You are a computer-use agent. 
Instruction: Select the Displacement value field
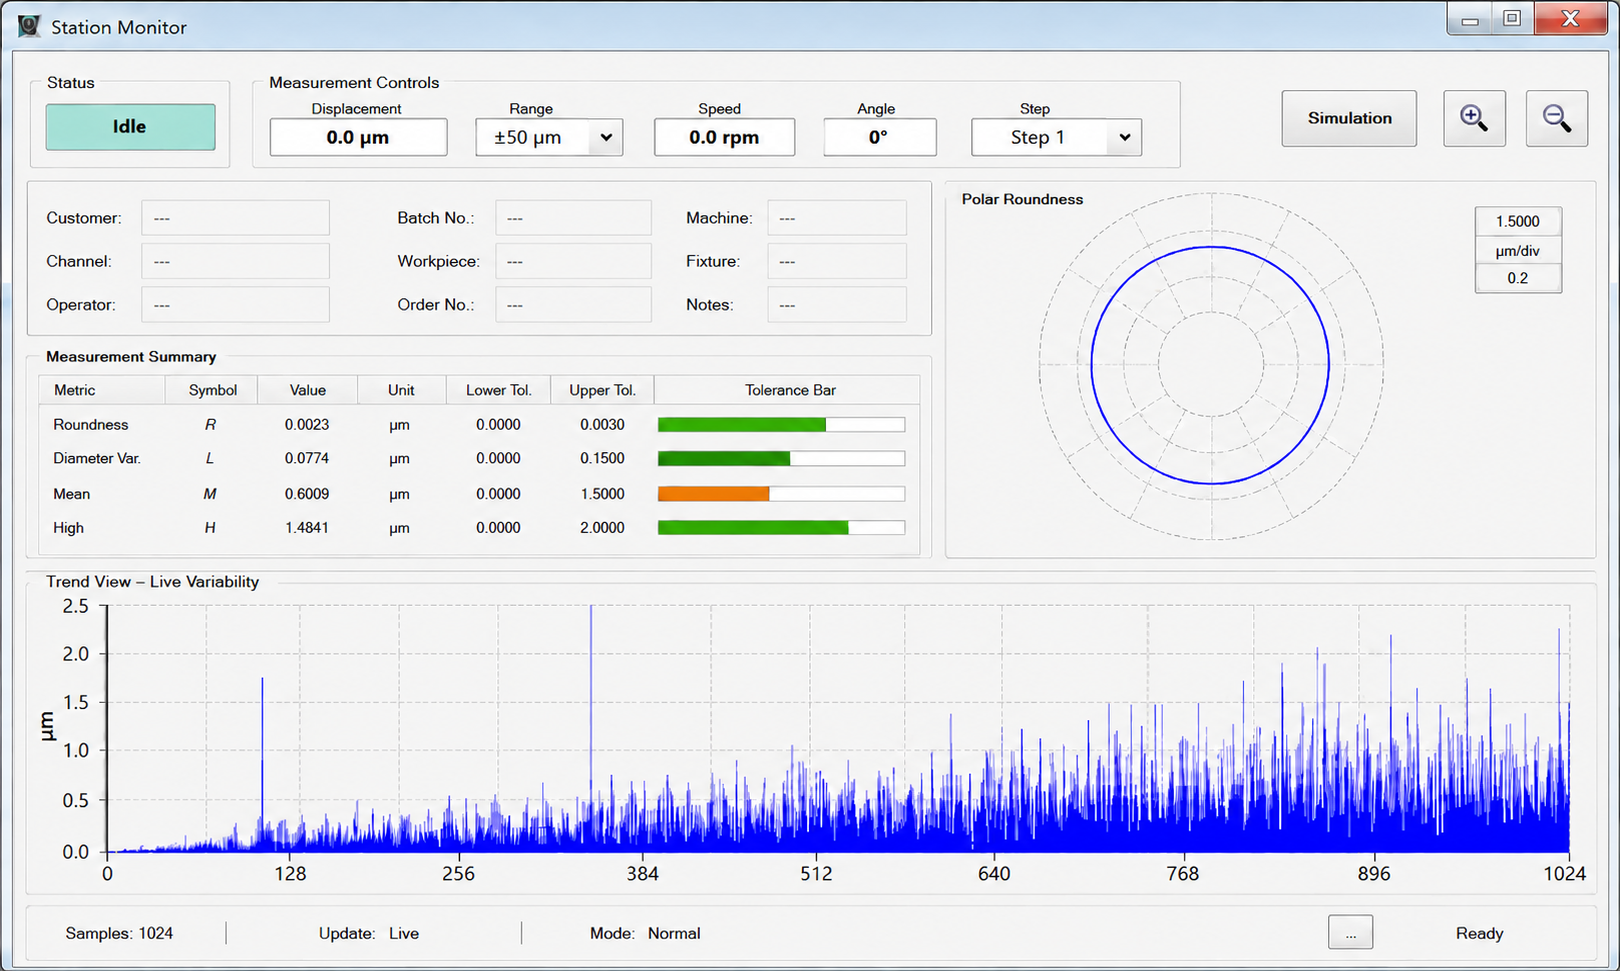(358, 138)
